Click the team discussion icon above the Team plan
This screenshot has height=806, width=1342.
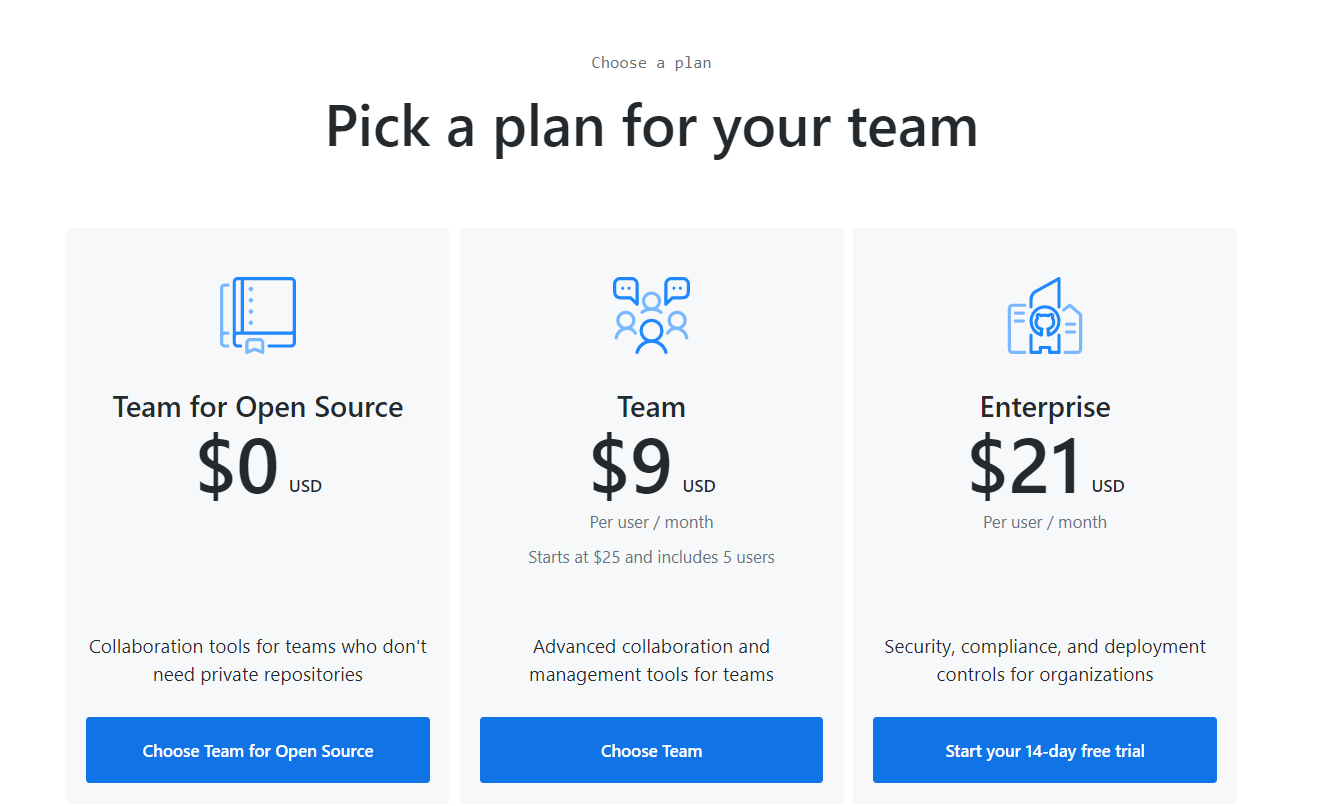coord(651,315)
